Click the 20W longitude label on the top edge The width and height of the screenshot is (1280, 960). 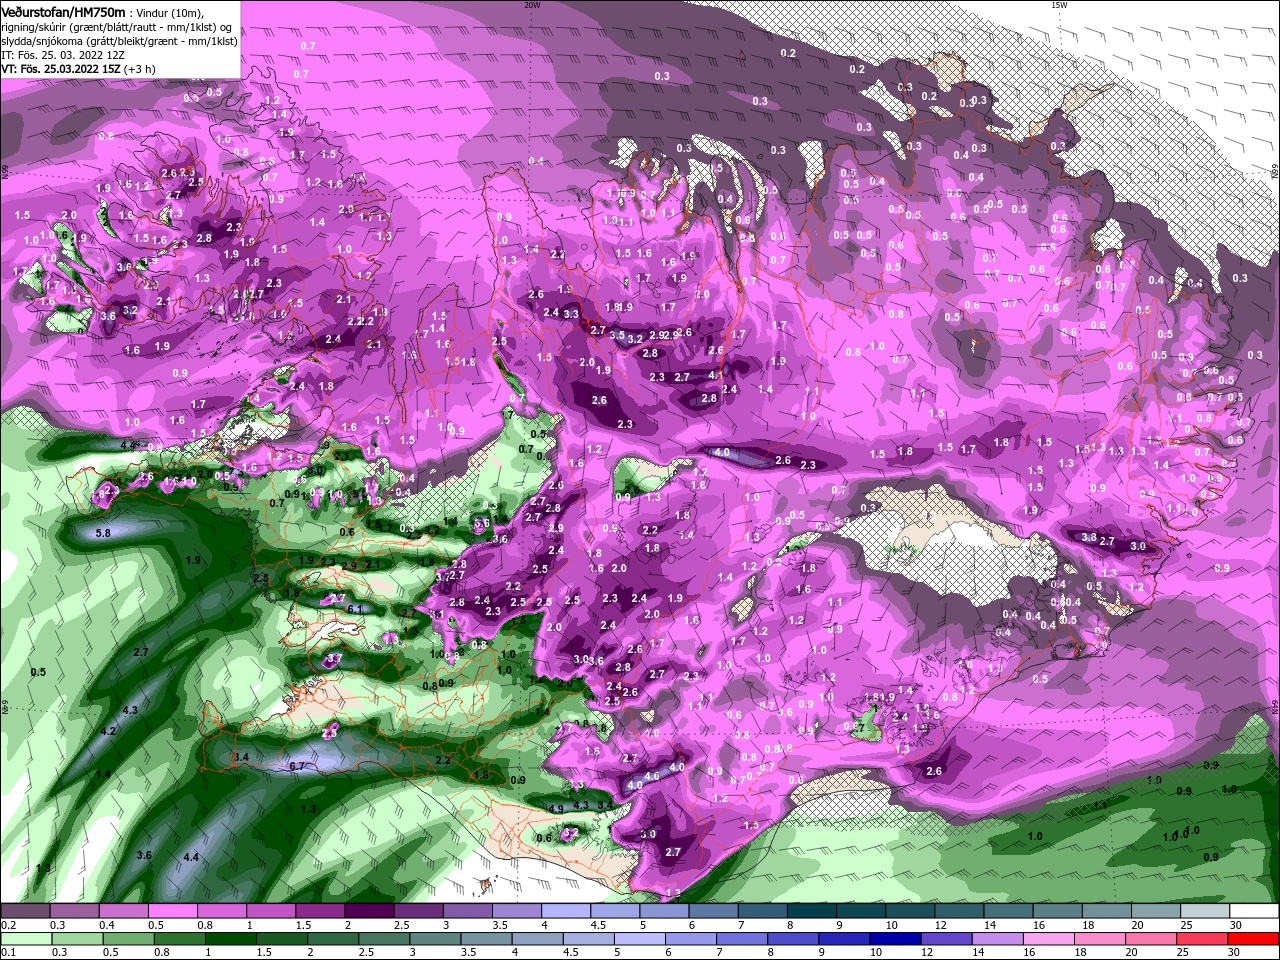coord(532,5)
